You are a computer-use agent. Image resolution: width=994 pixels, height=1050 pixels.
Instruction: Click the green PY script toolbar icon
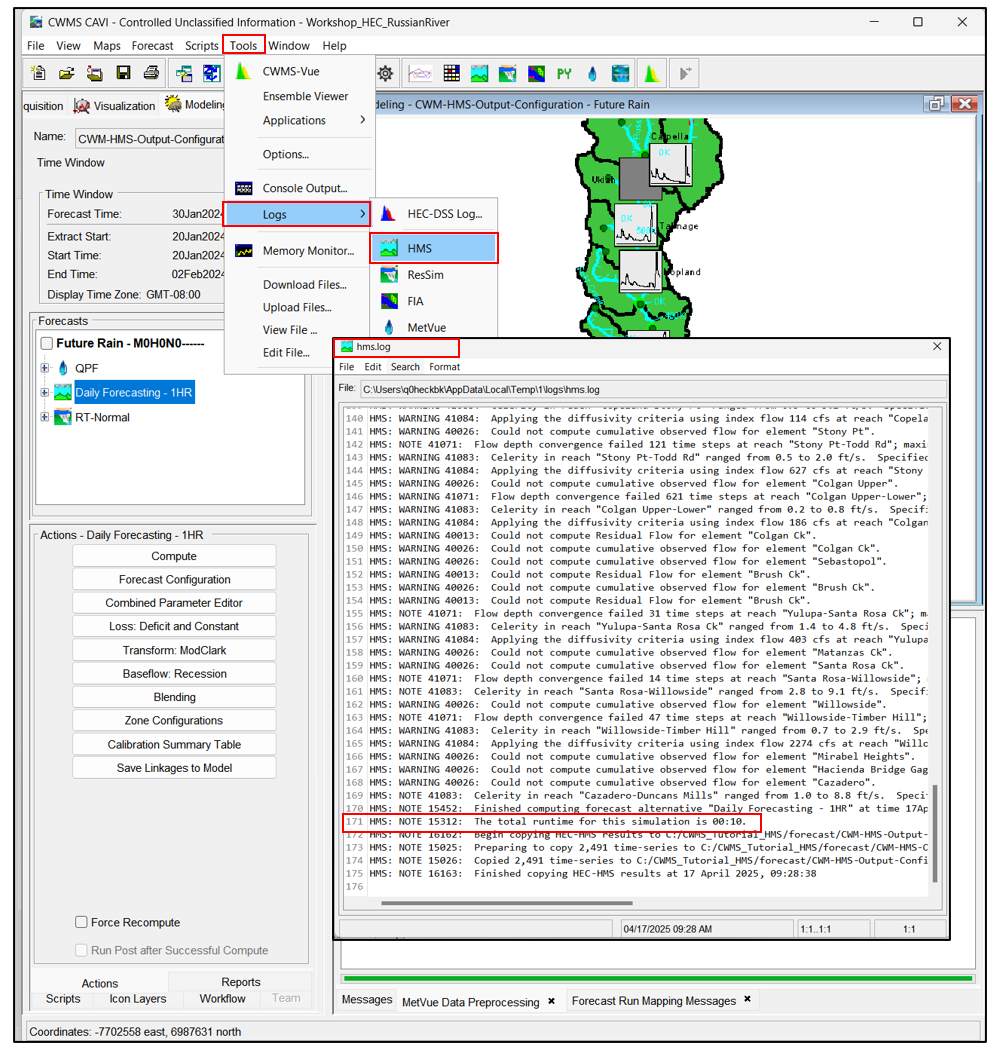coord(565,73)
